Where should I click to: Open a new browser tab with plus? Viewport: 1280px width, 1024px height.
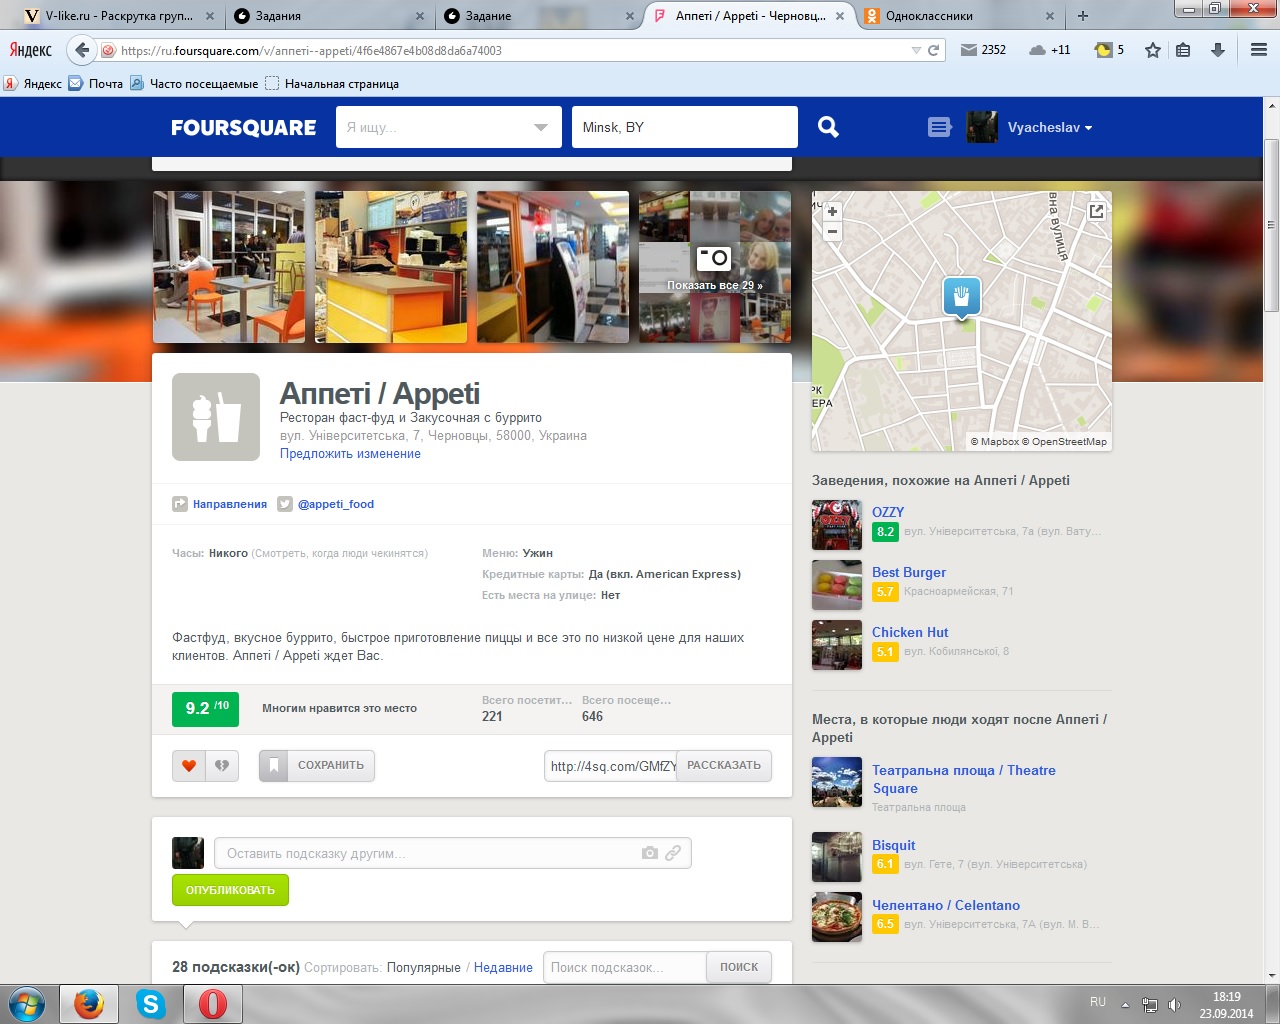point(1083,16)
